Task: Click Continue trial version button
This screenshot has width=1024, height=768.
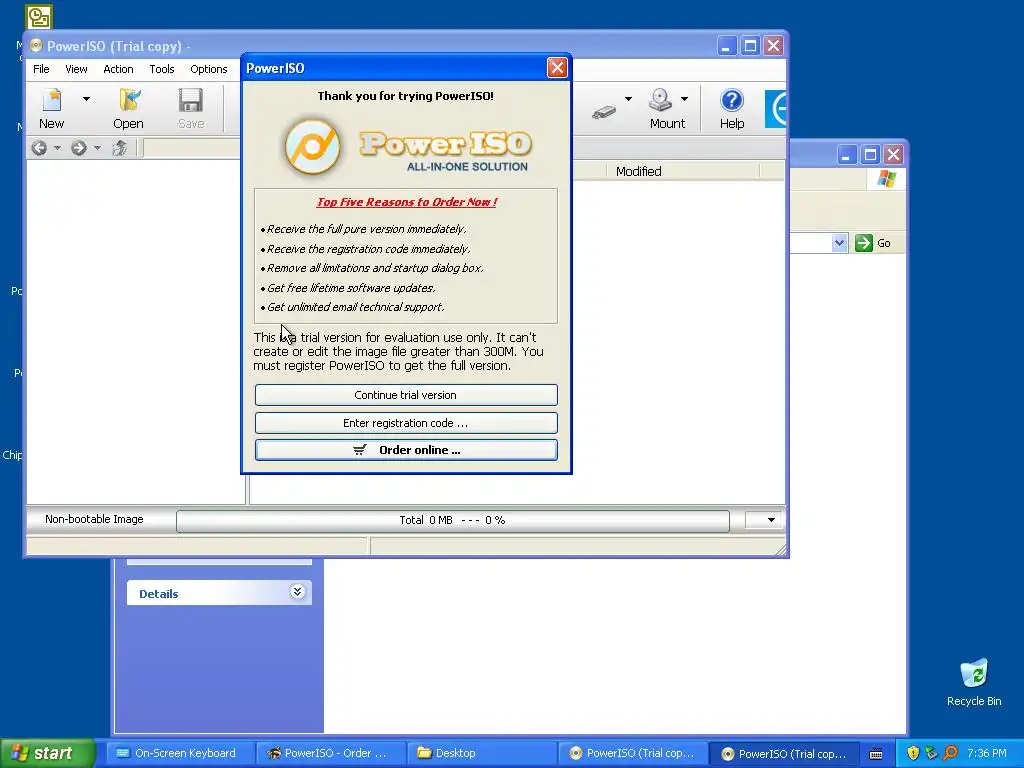Action: coord(406,395)
